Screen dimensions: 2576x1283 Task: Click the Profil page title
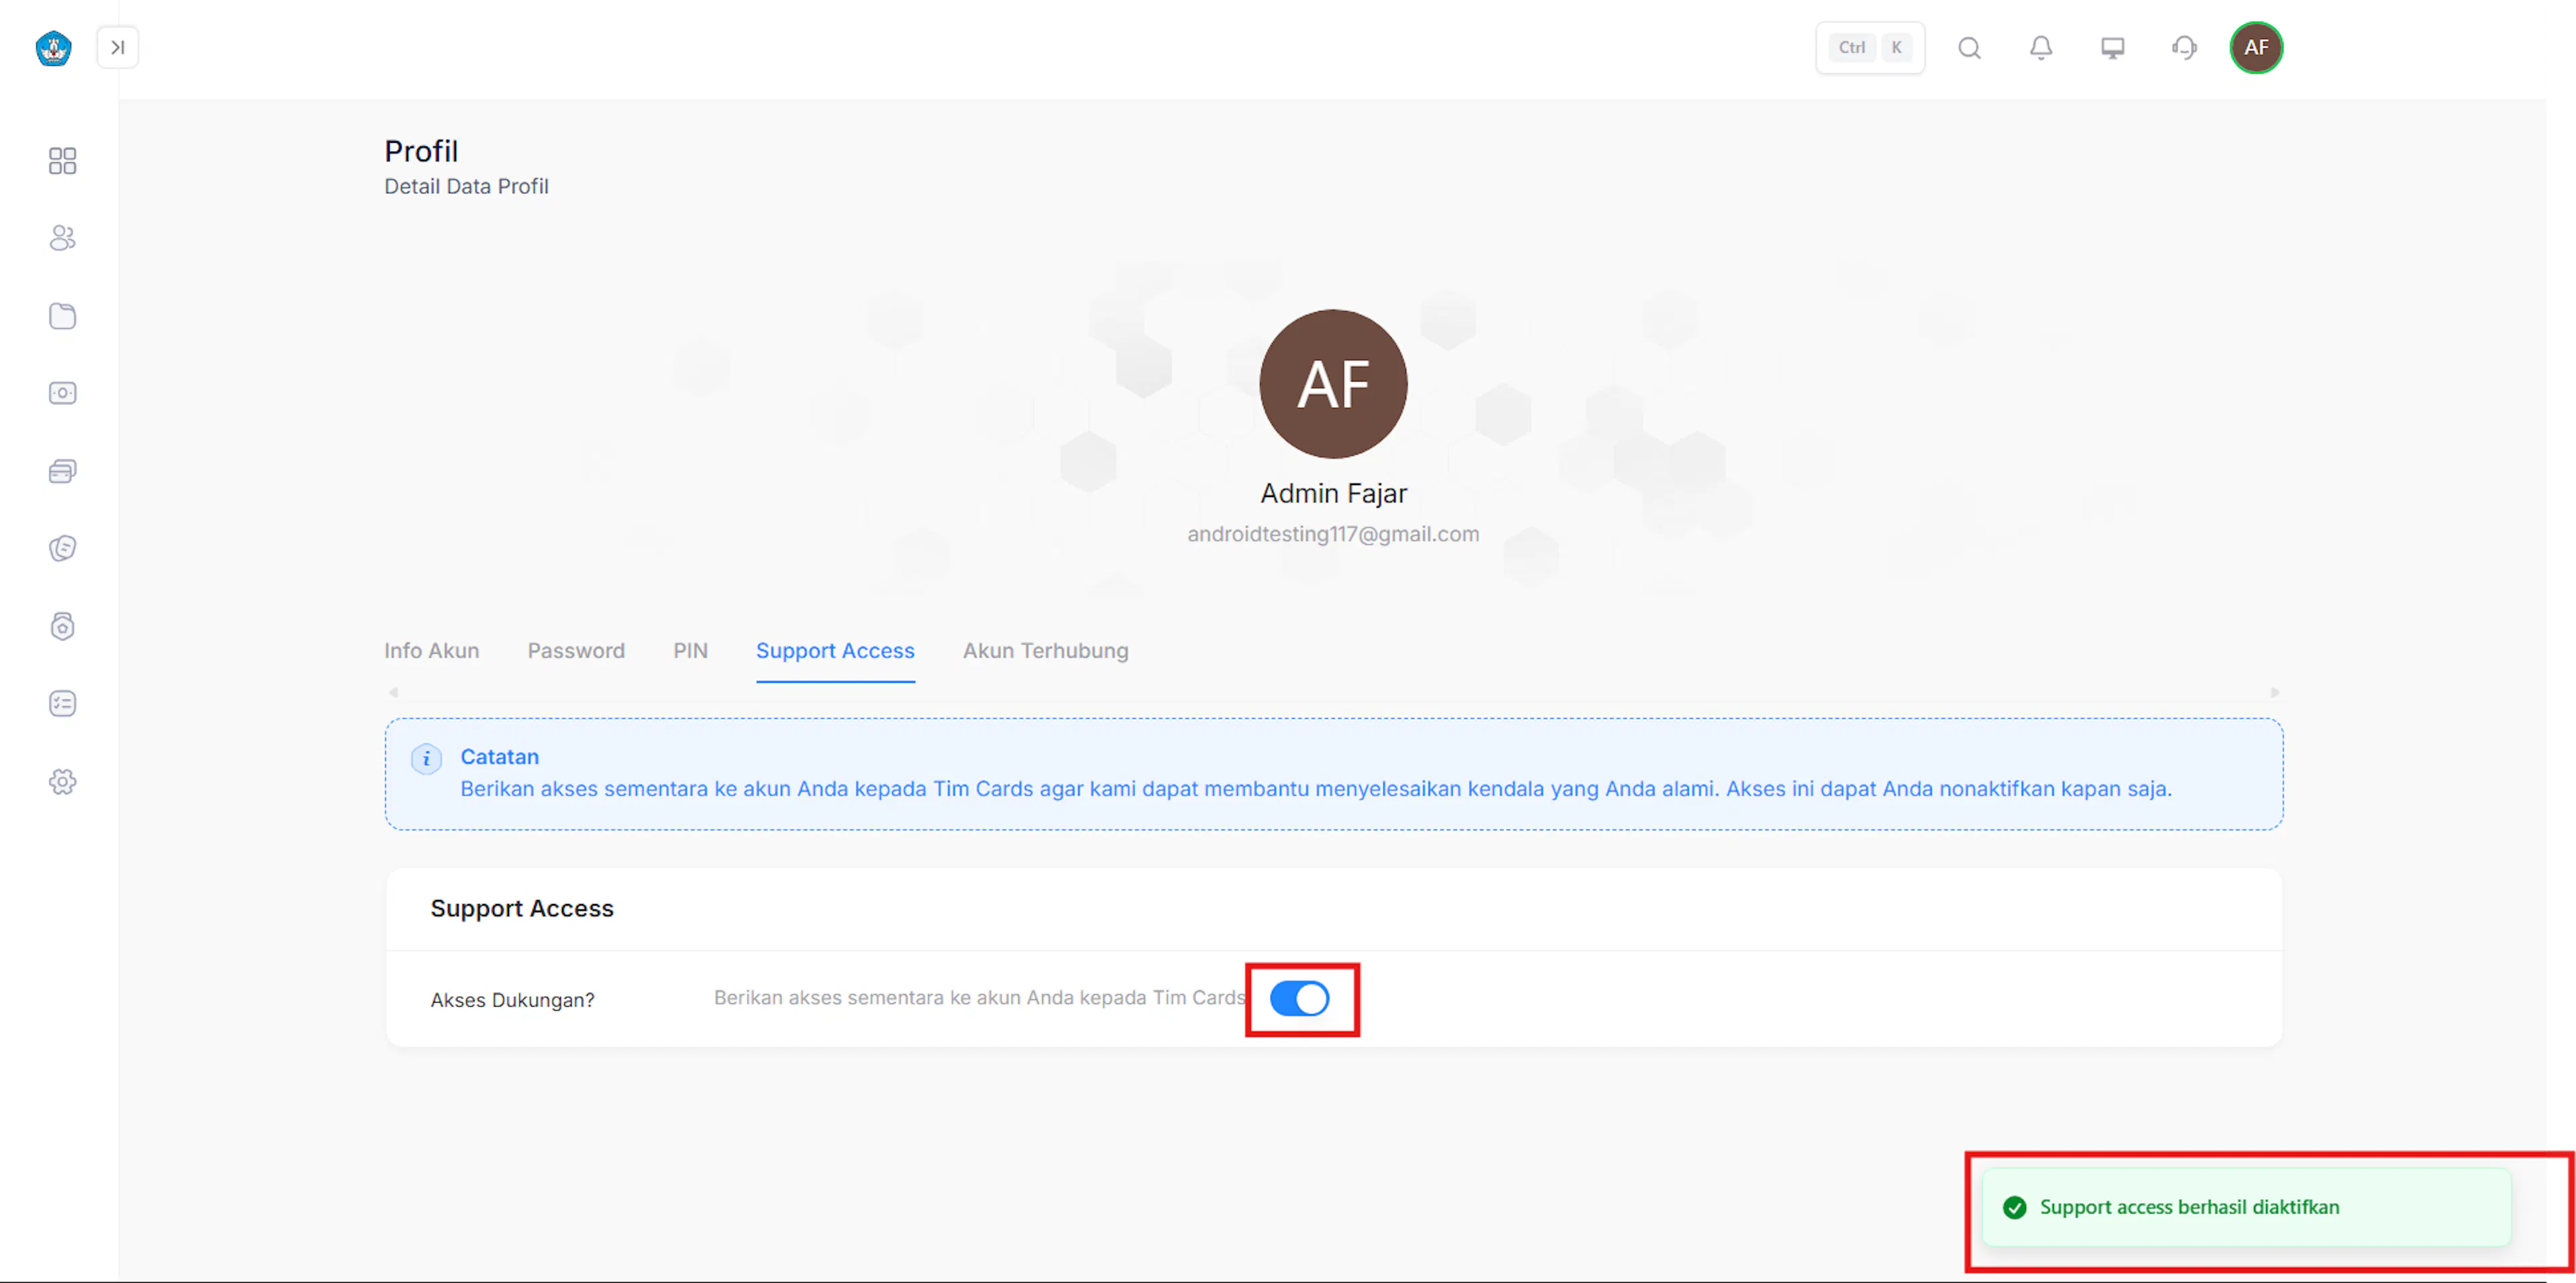click(x=421, y=151)
